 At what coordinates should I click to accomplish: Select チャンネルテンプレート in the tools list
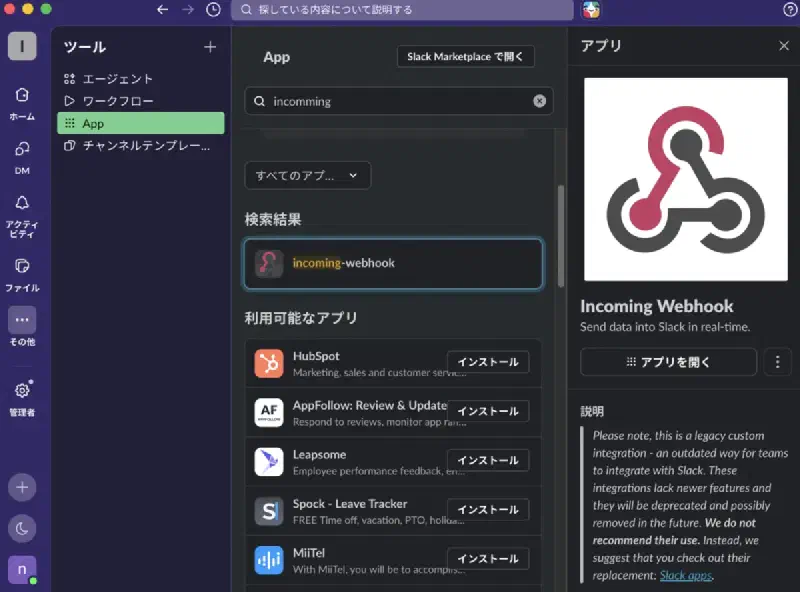[x=140, y=146]
